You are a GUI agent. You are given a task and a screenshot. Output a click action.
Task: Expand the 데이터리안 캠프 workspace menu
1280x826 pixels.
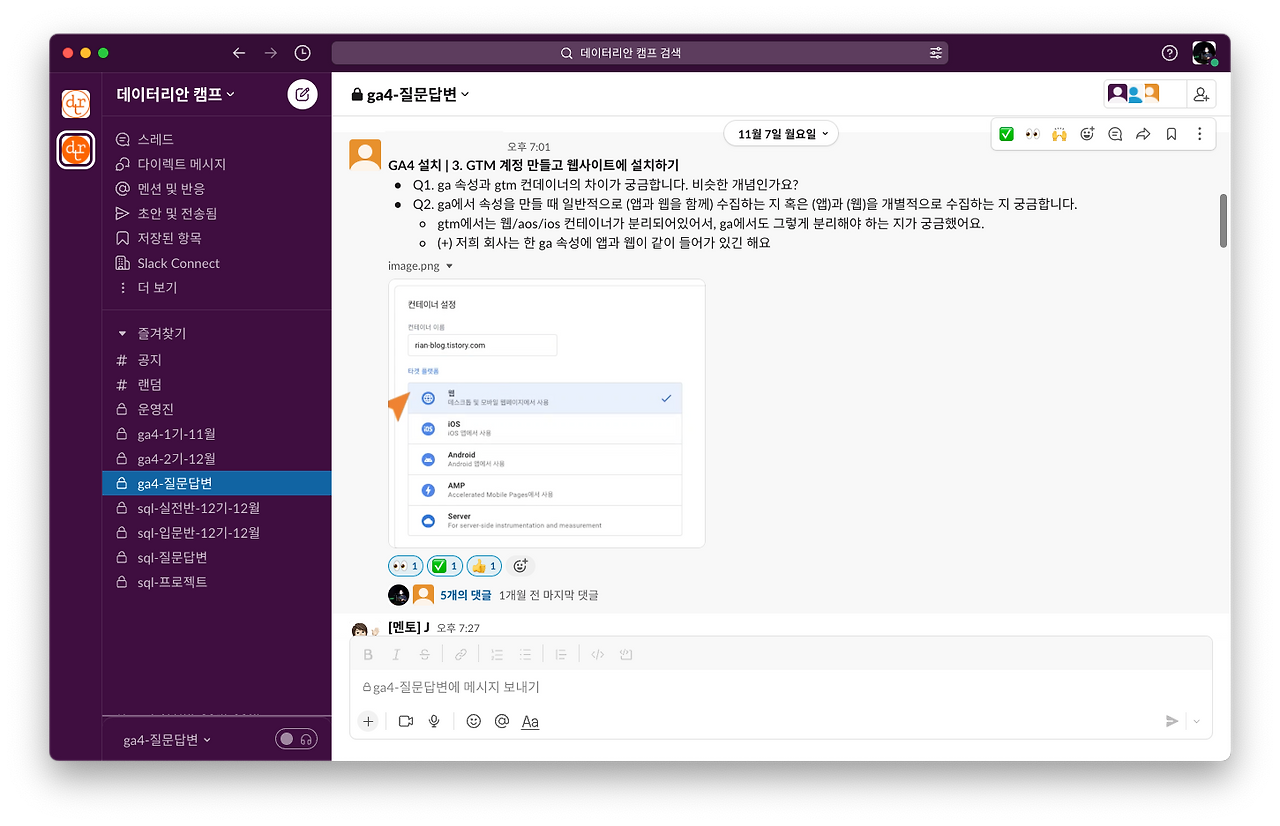[176, 94]
